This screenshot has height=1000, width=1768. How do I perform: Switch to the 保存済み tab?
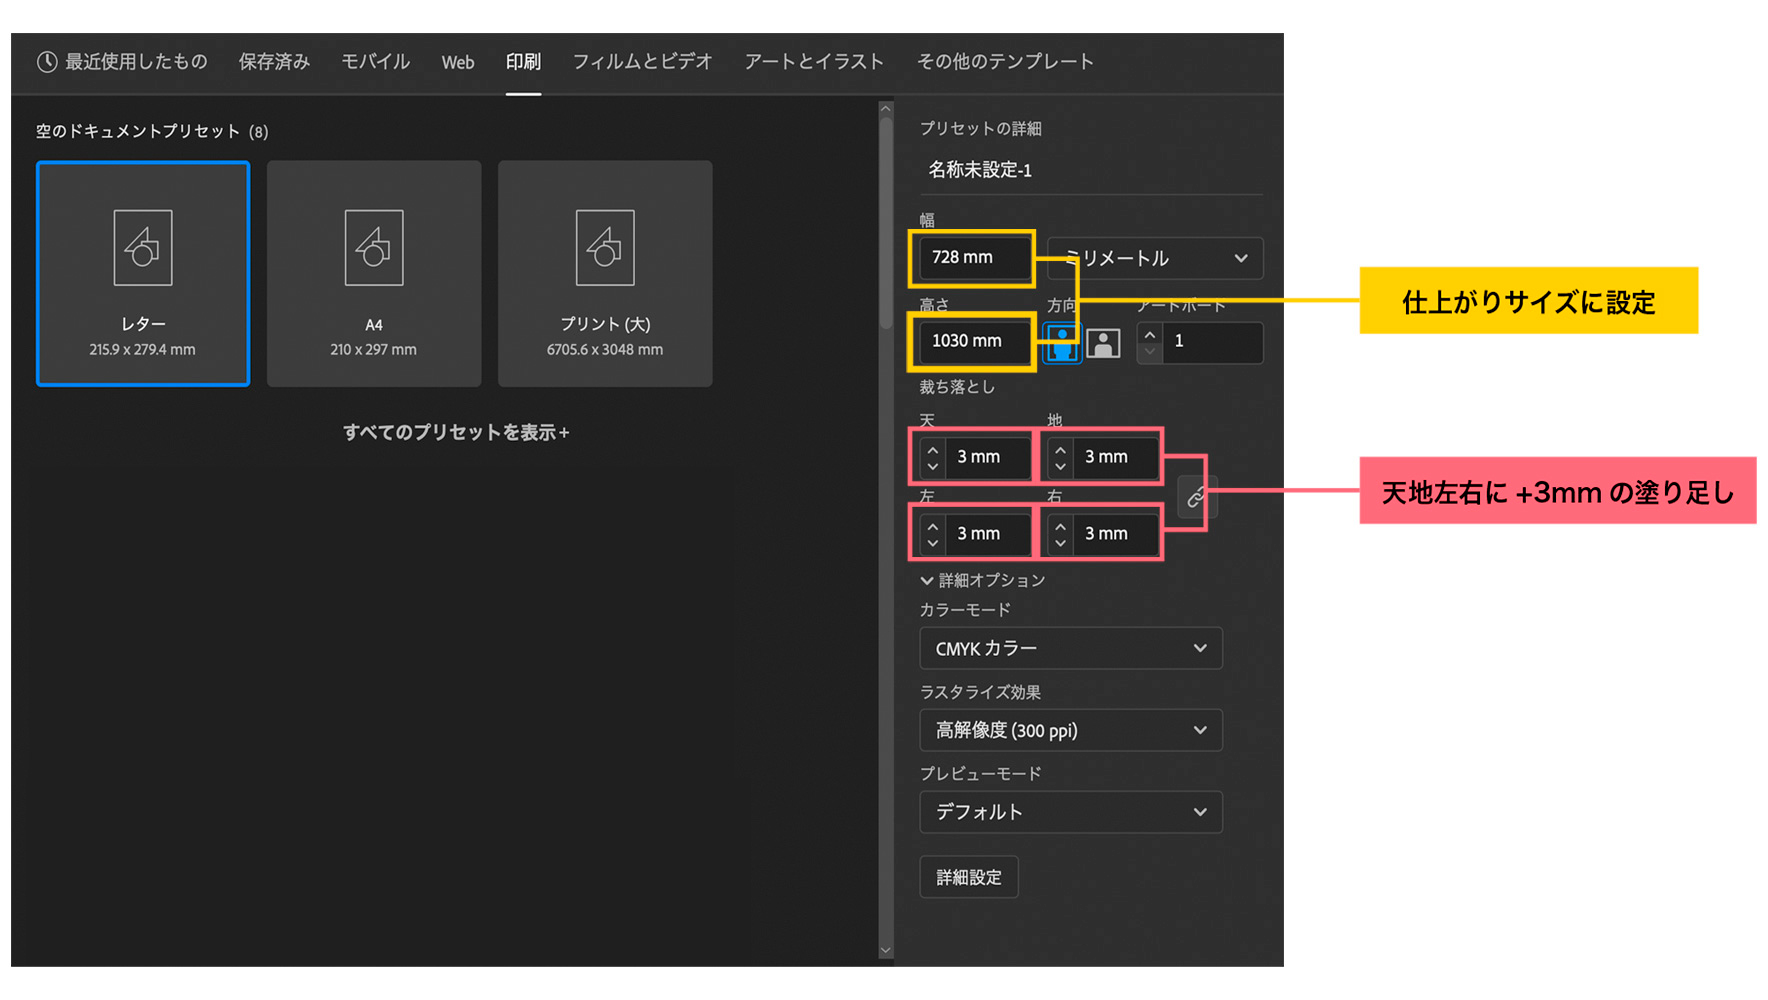(274, 62)
